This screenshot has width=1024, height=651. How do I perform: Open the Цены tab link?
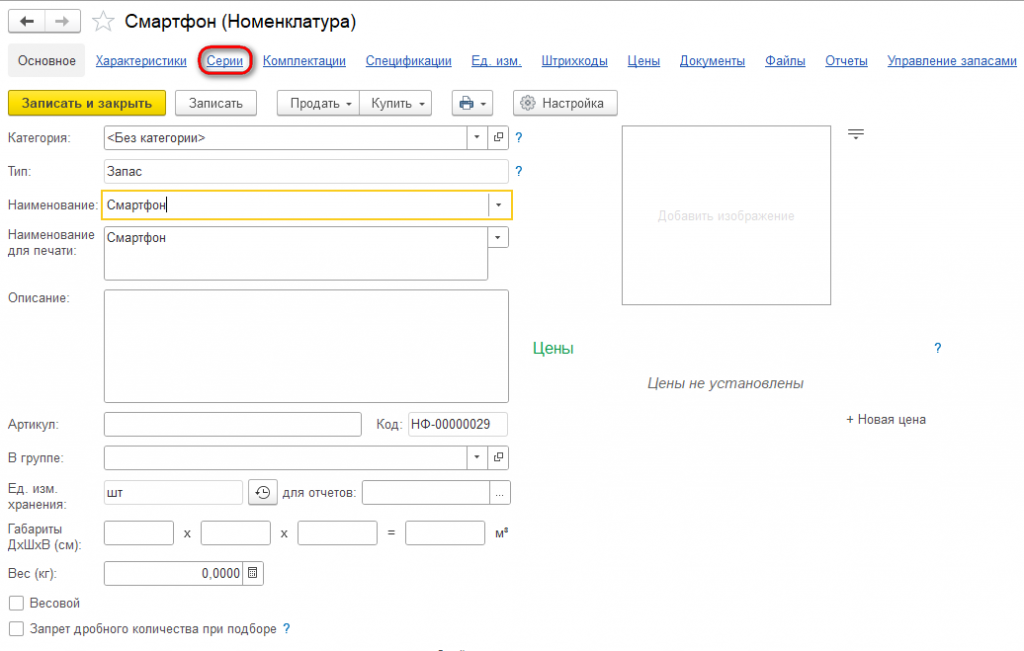(643, 61)
